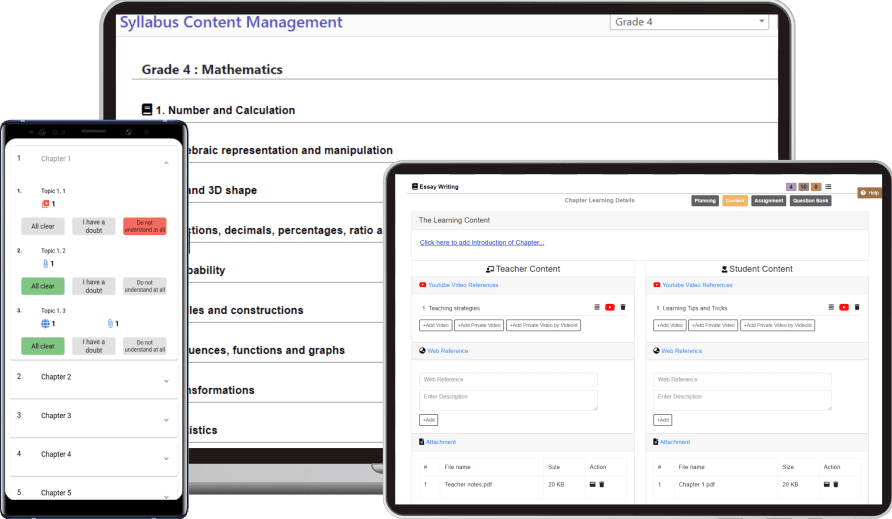Select I have a doubt for Topic 1.3
892x519 pixels.
click(94, 345)
